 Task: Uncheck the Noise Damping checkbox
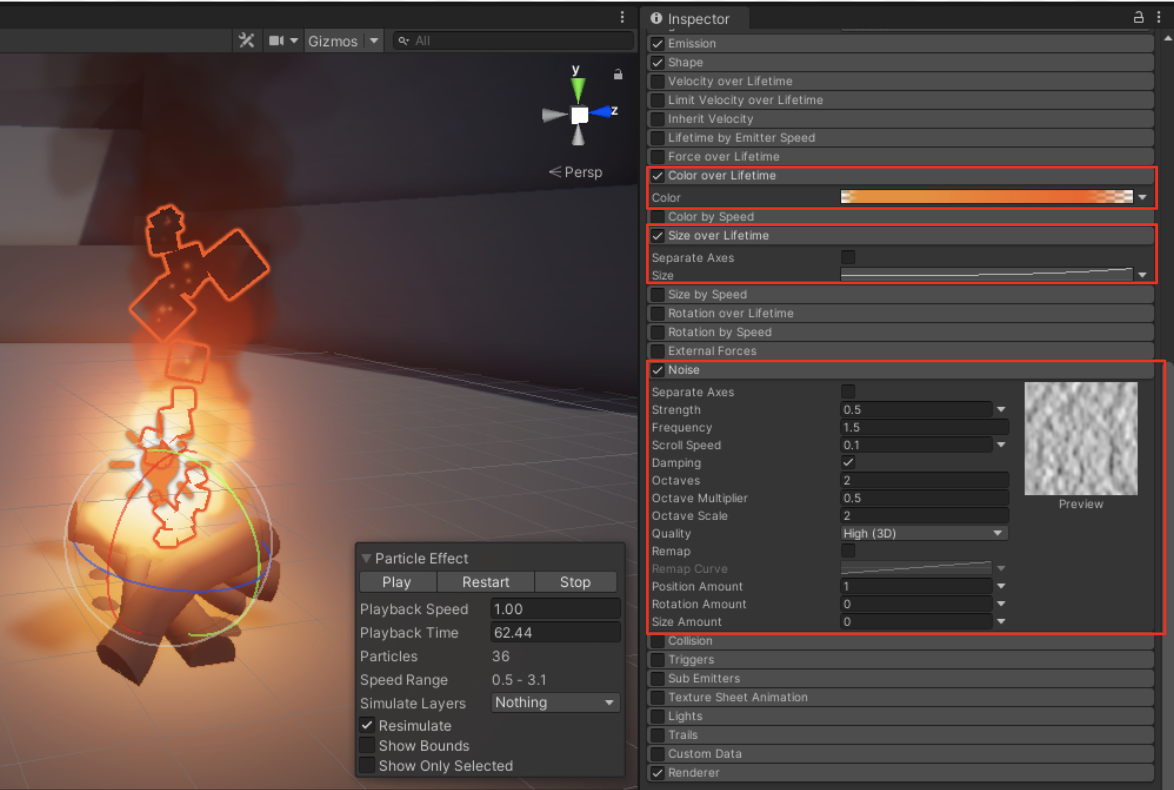click(848, 463)
